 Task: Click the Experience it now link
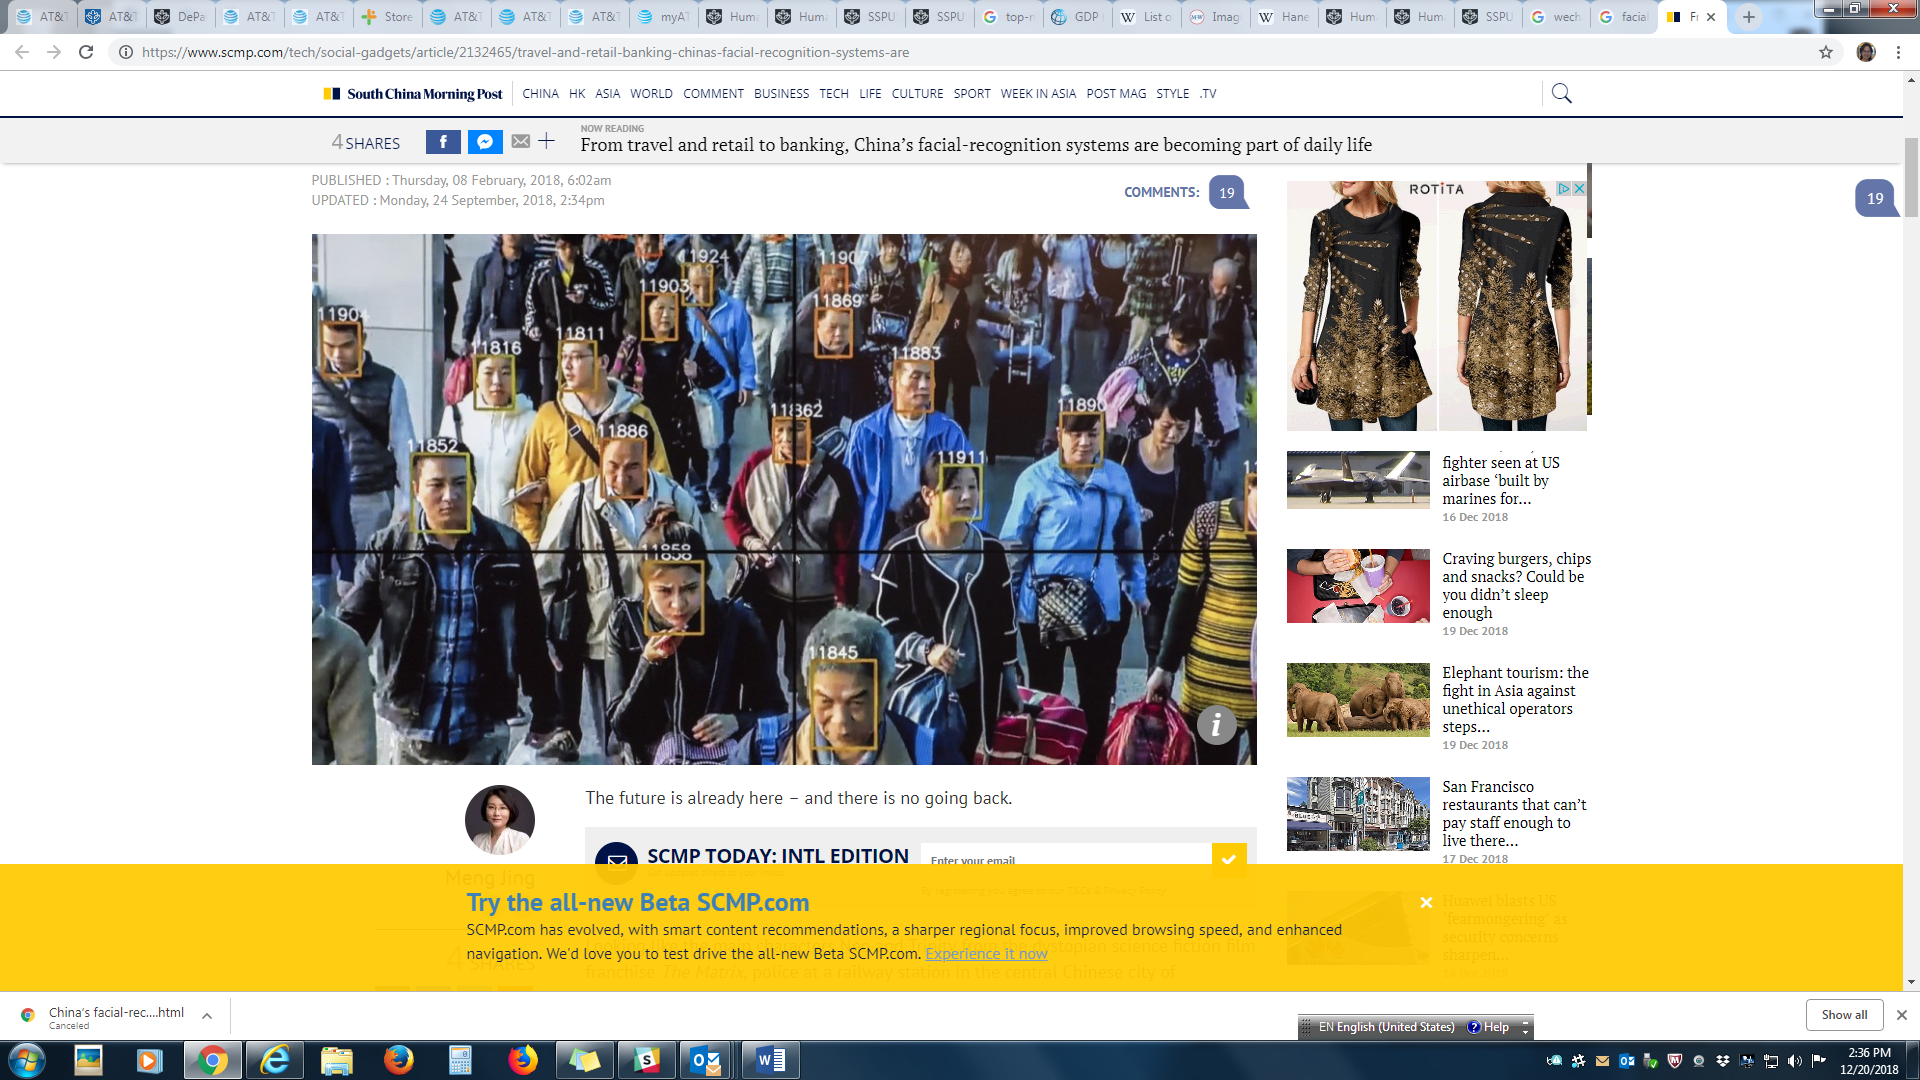tap(986, 954)
